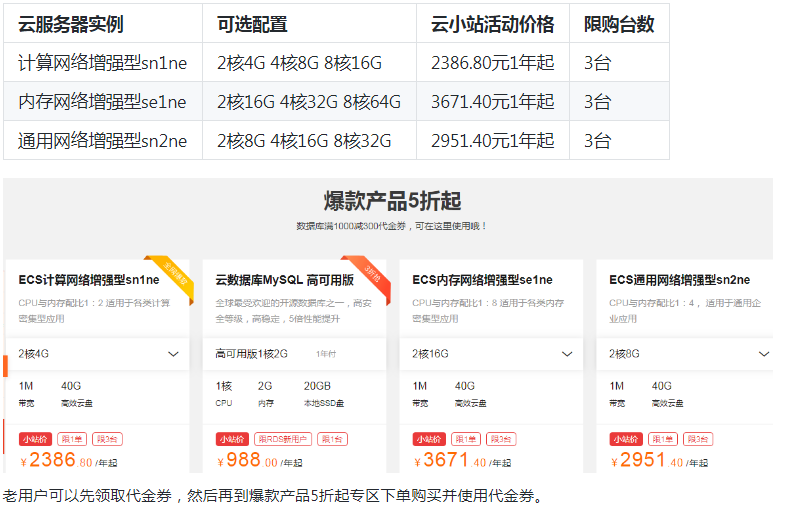Click the 20GB 本地SSD盘 spec
The width and height of the screenshot is (797, 508).
tap(324, 394)
